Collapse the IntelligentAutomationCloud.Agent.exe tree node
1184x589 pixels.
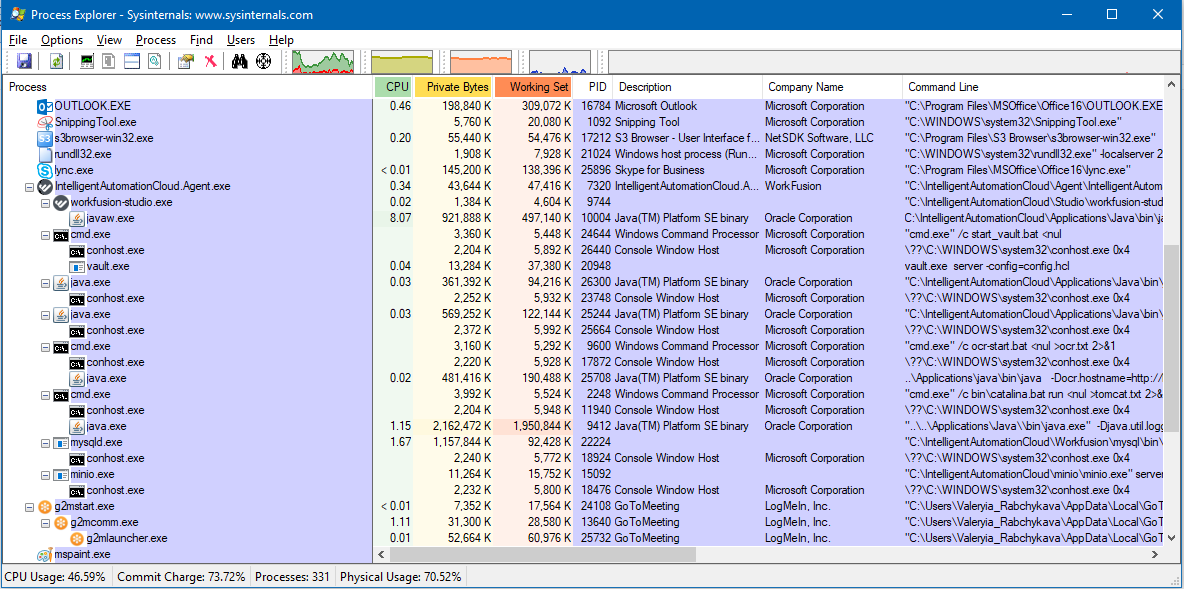pos(29,187)
